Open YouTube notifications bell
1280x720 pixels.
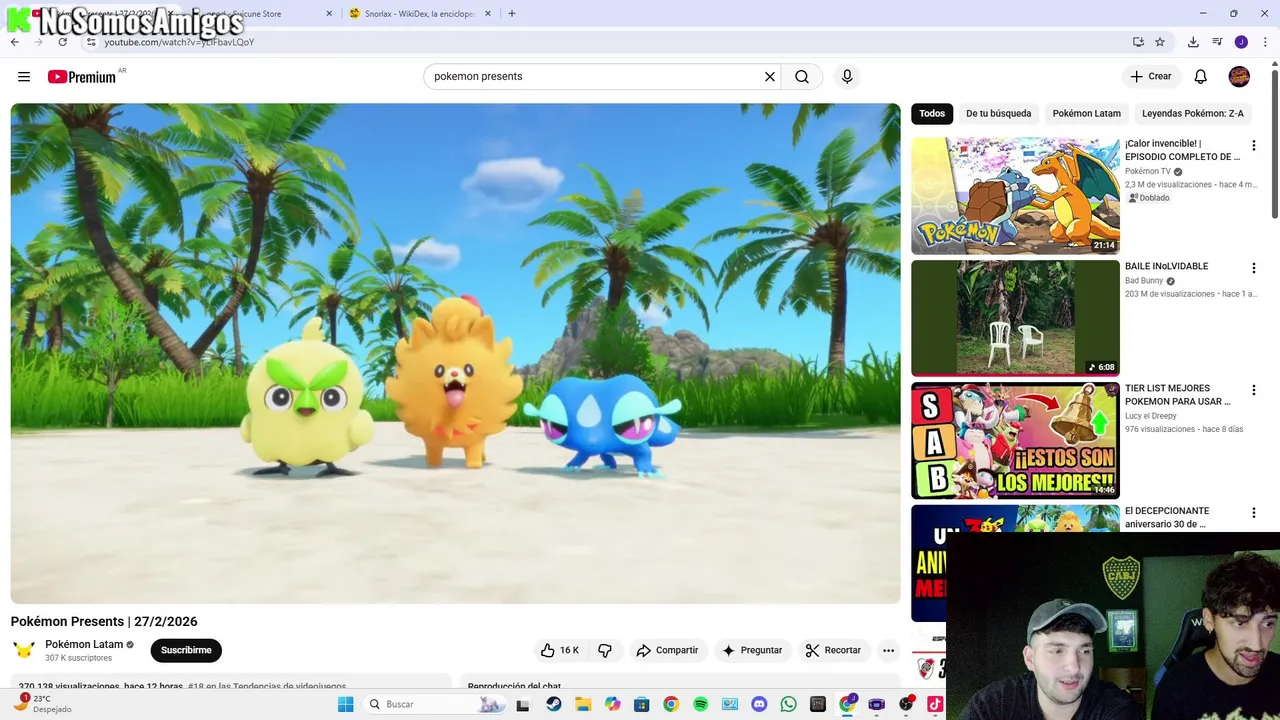(x=1201, y=76)
